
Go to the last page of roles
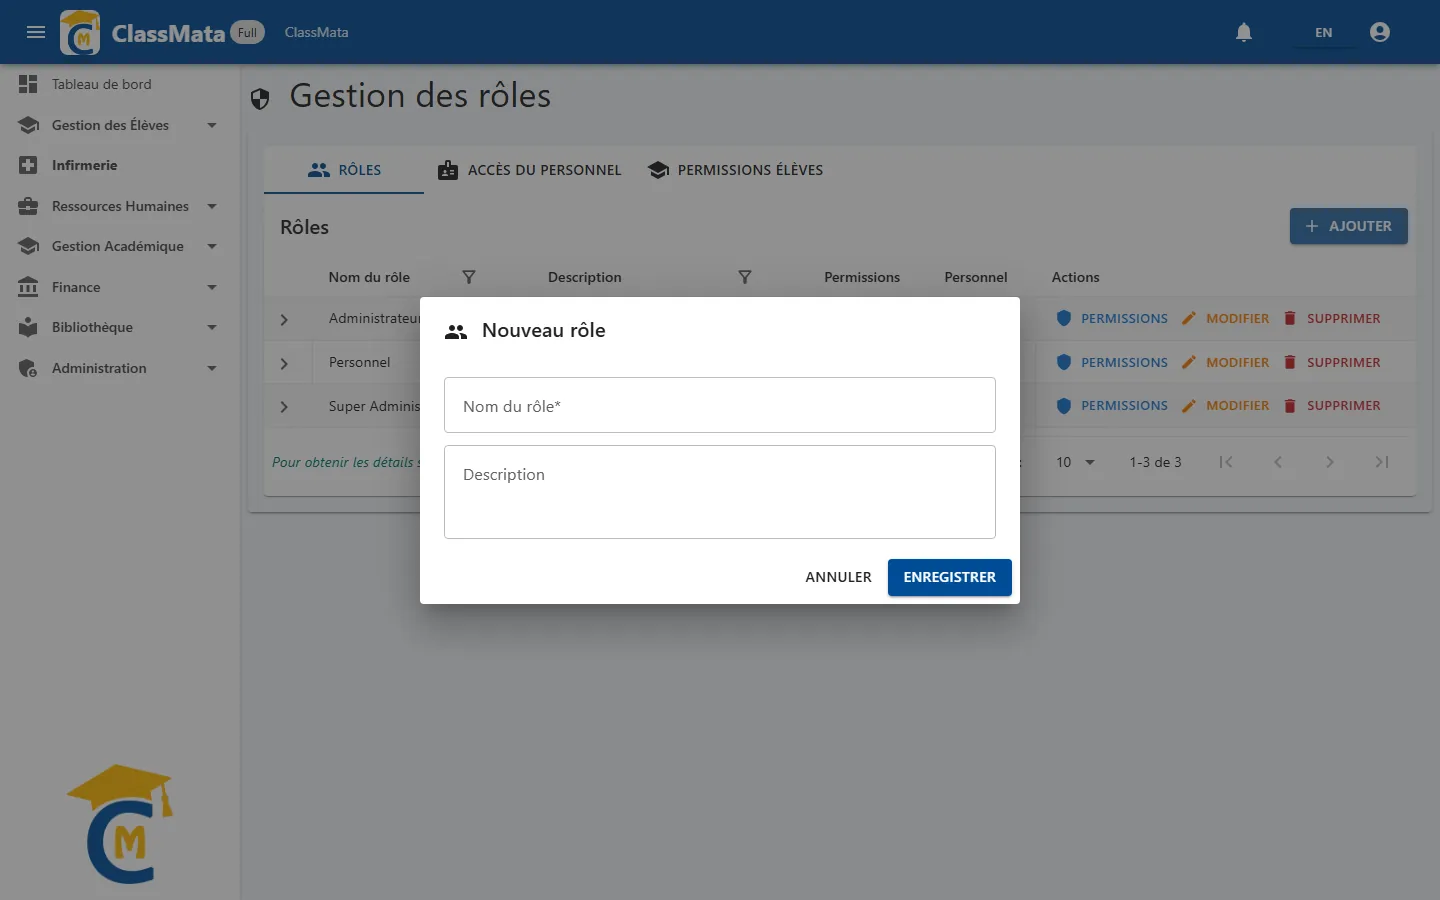point(1382,462)
